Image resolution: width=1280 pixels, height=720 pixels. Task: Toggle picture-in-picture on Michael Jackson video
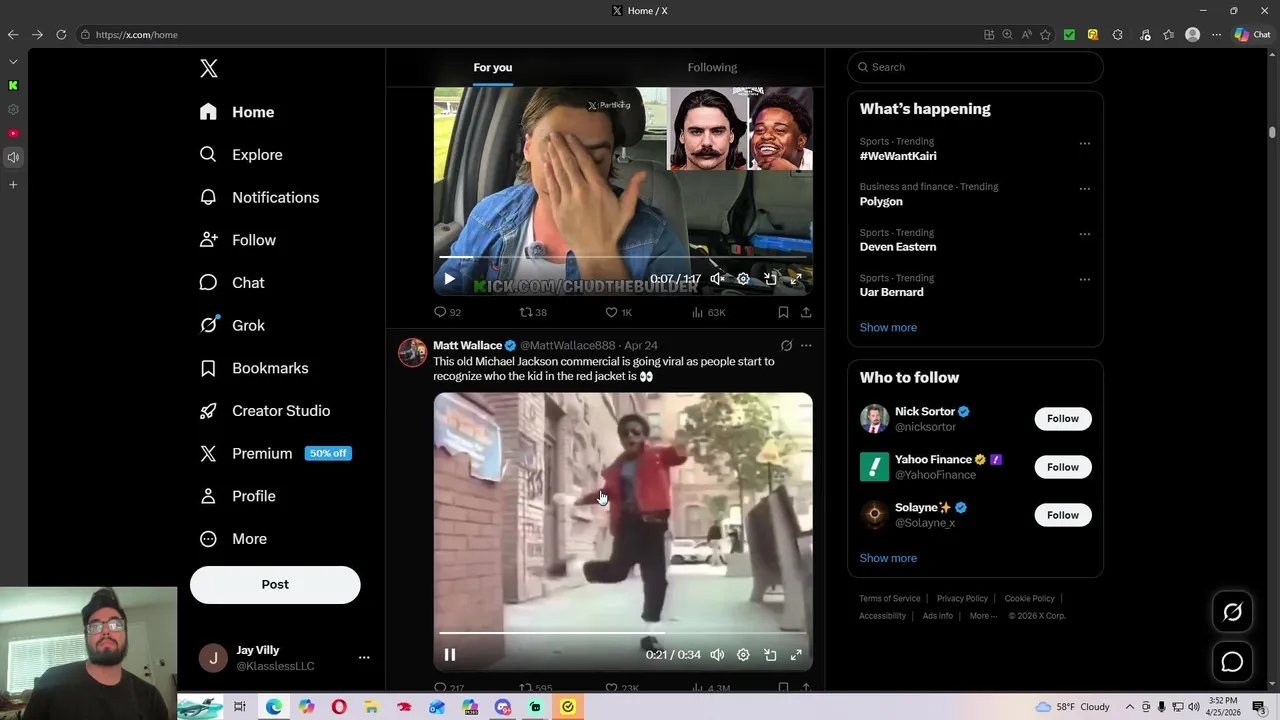tap(770, 655)
